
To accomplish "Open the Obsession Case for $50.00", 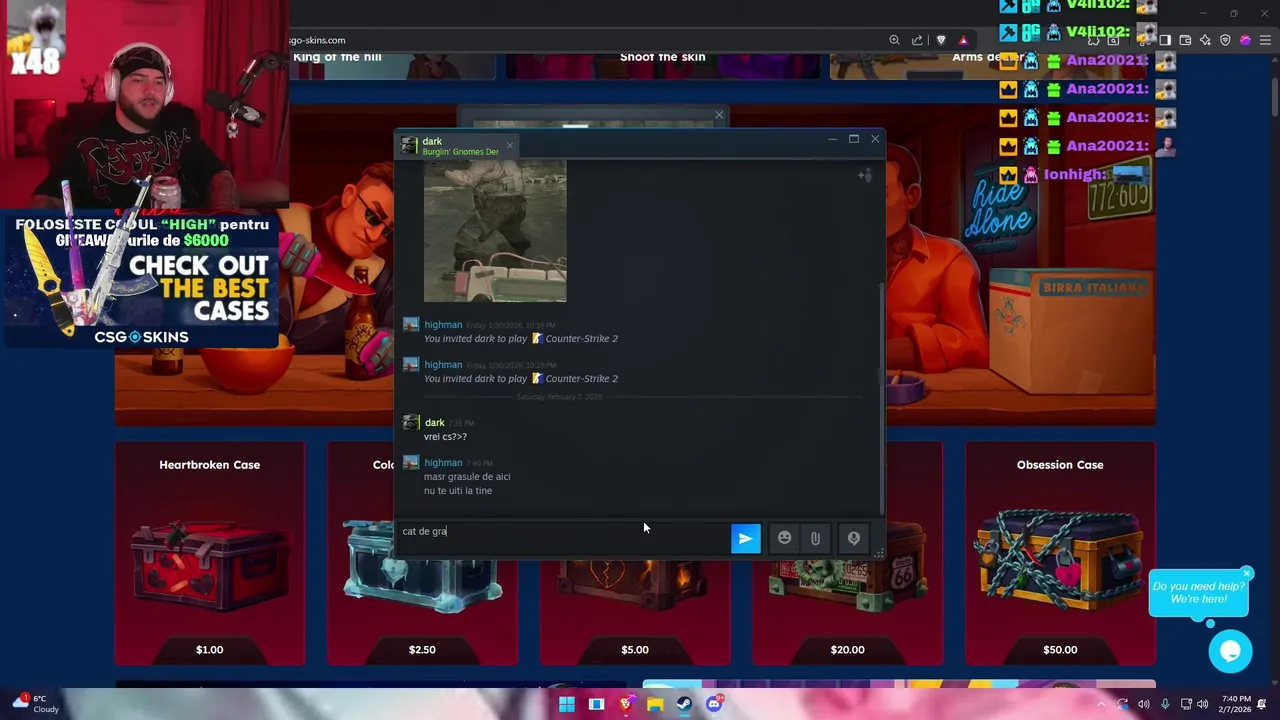I will point(1060,553).
